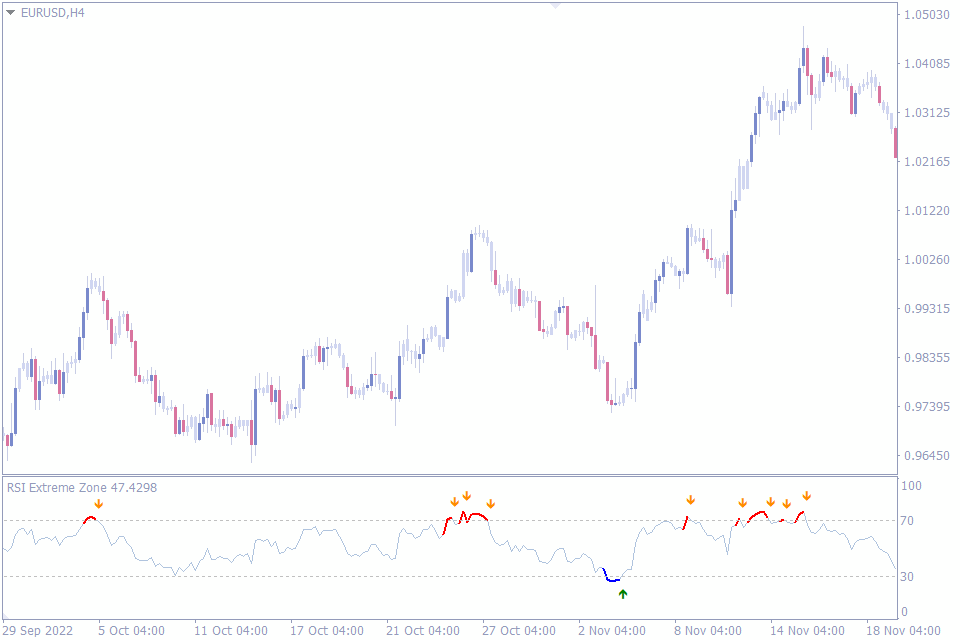Click the sell signal arrow above the first RSI peak
Viewport: 960px width, 640px height.
pos(98,505)
